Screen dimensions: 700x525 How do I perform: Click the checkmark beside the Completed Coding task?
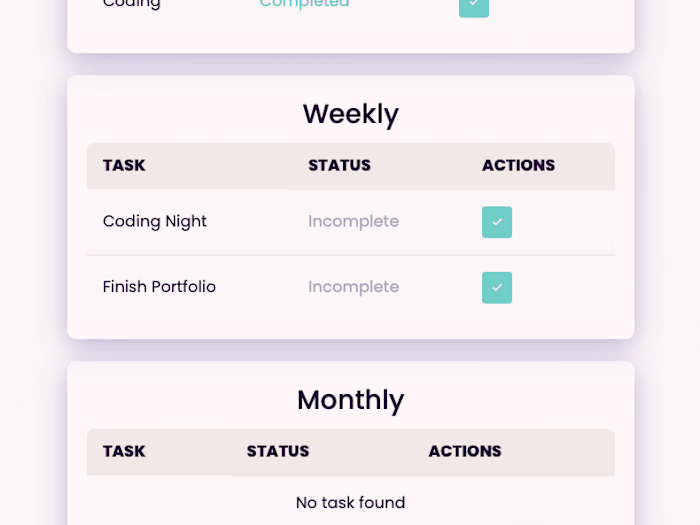(x=474, y=4)
